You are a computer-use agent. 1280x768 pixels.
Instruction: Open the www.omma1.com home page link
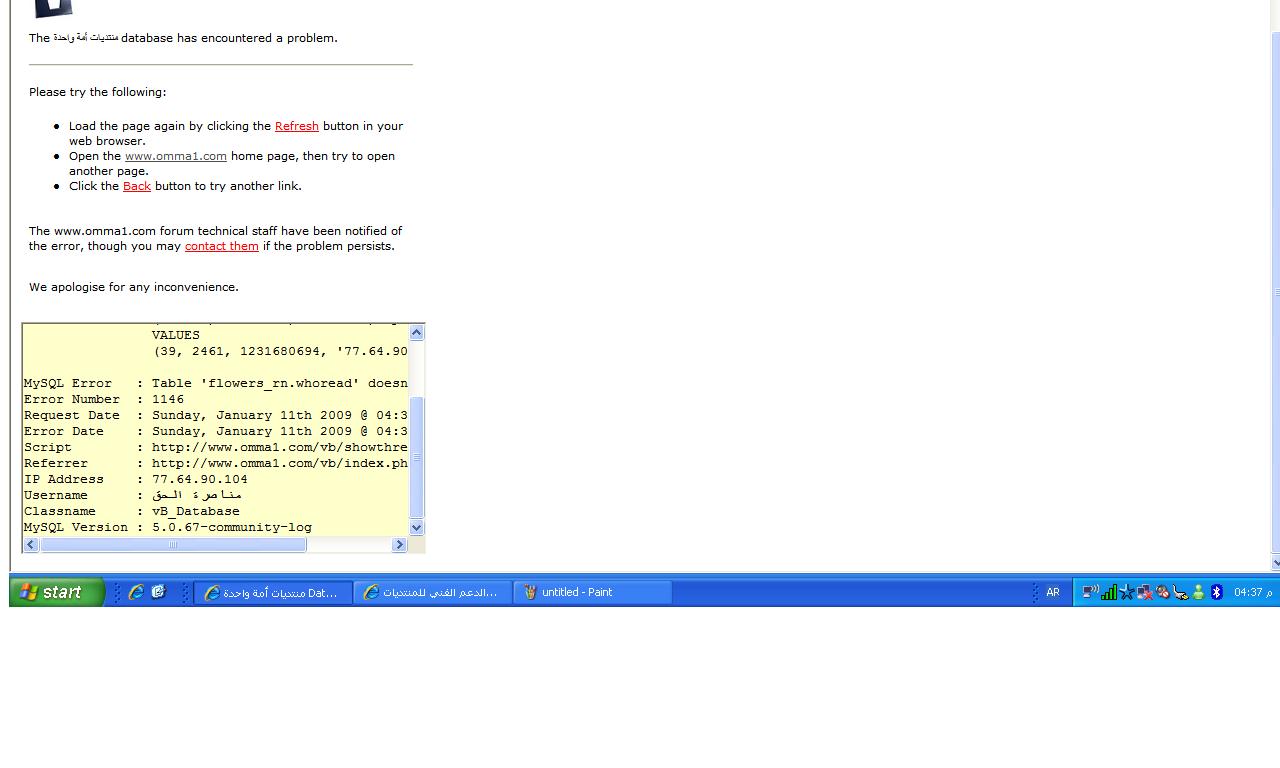point(175,156)
